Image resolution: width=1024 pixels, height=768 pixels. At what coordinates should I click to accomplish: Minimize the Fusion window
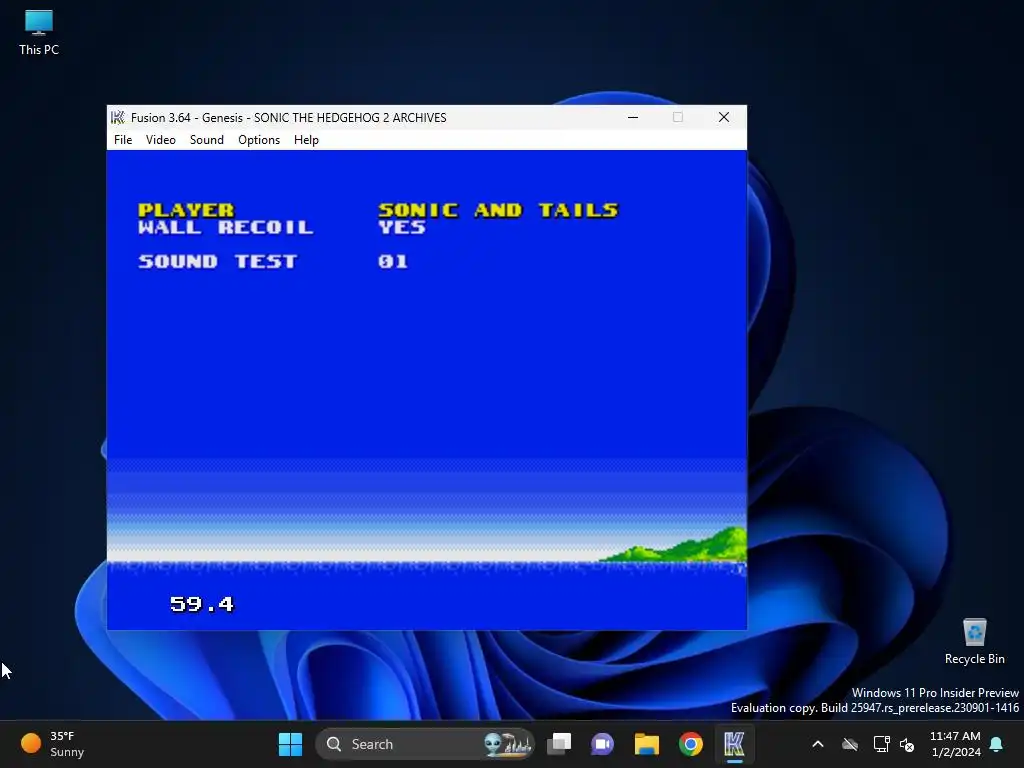(x=633, y=118)
